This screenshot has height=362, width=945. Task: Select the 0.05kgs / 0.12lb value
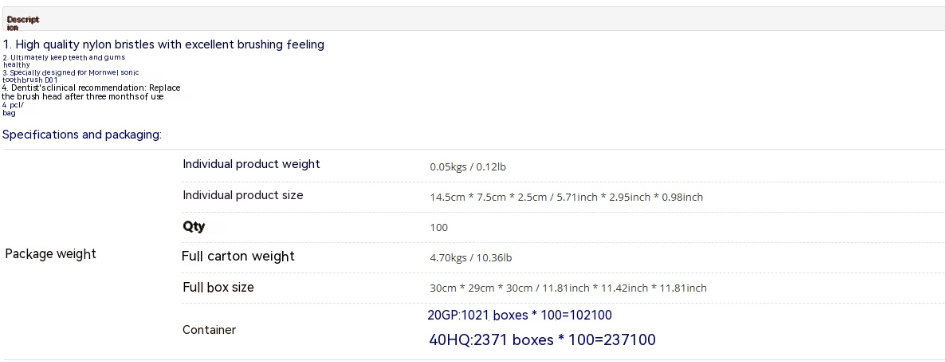click(x=468, y=167)
